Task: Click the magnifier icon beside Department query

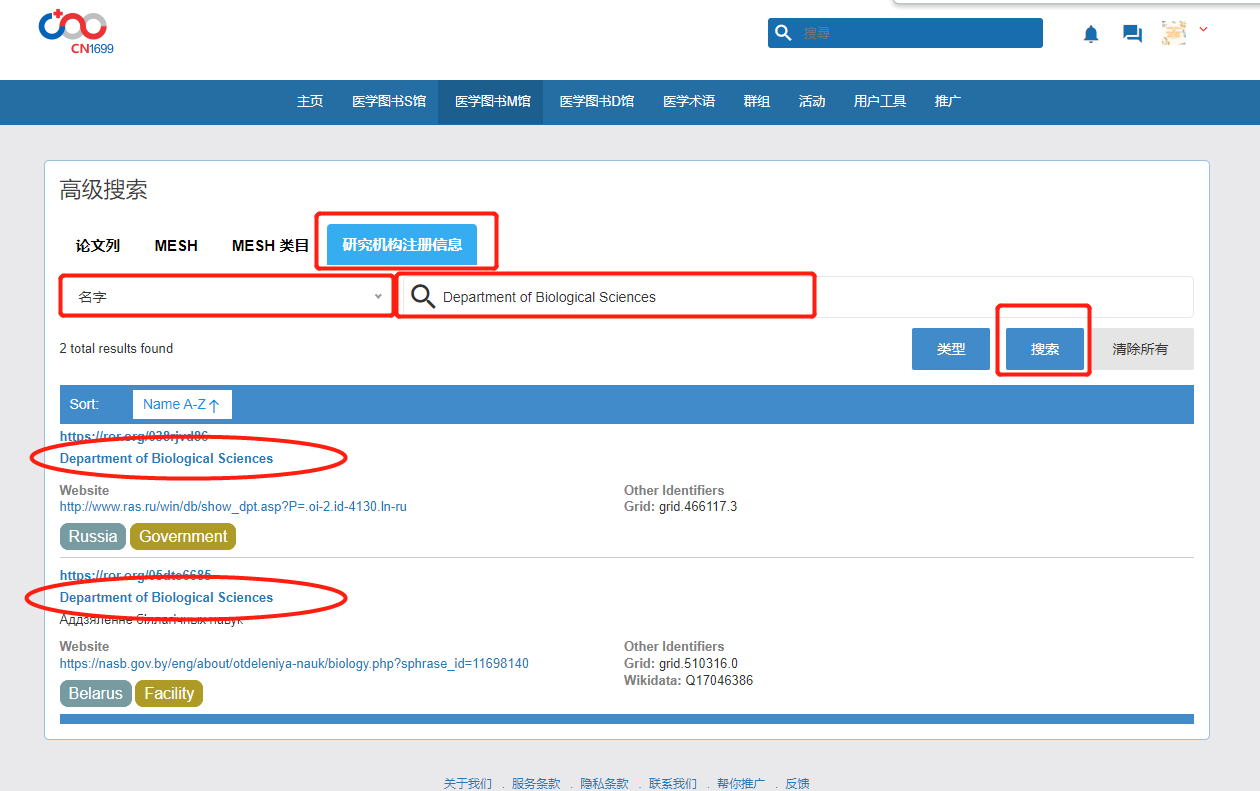Action: (423, 297)
